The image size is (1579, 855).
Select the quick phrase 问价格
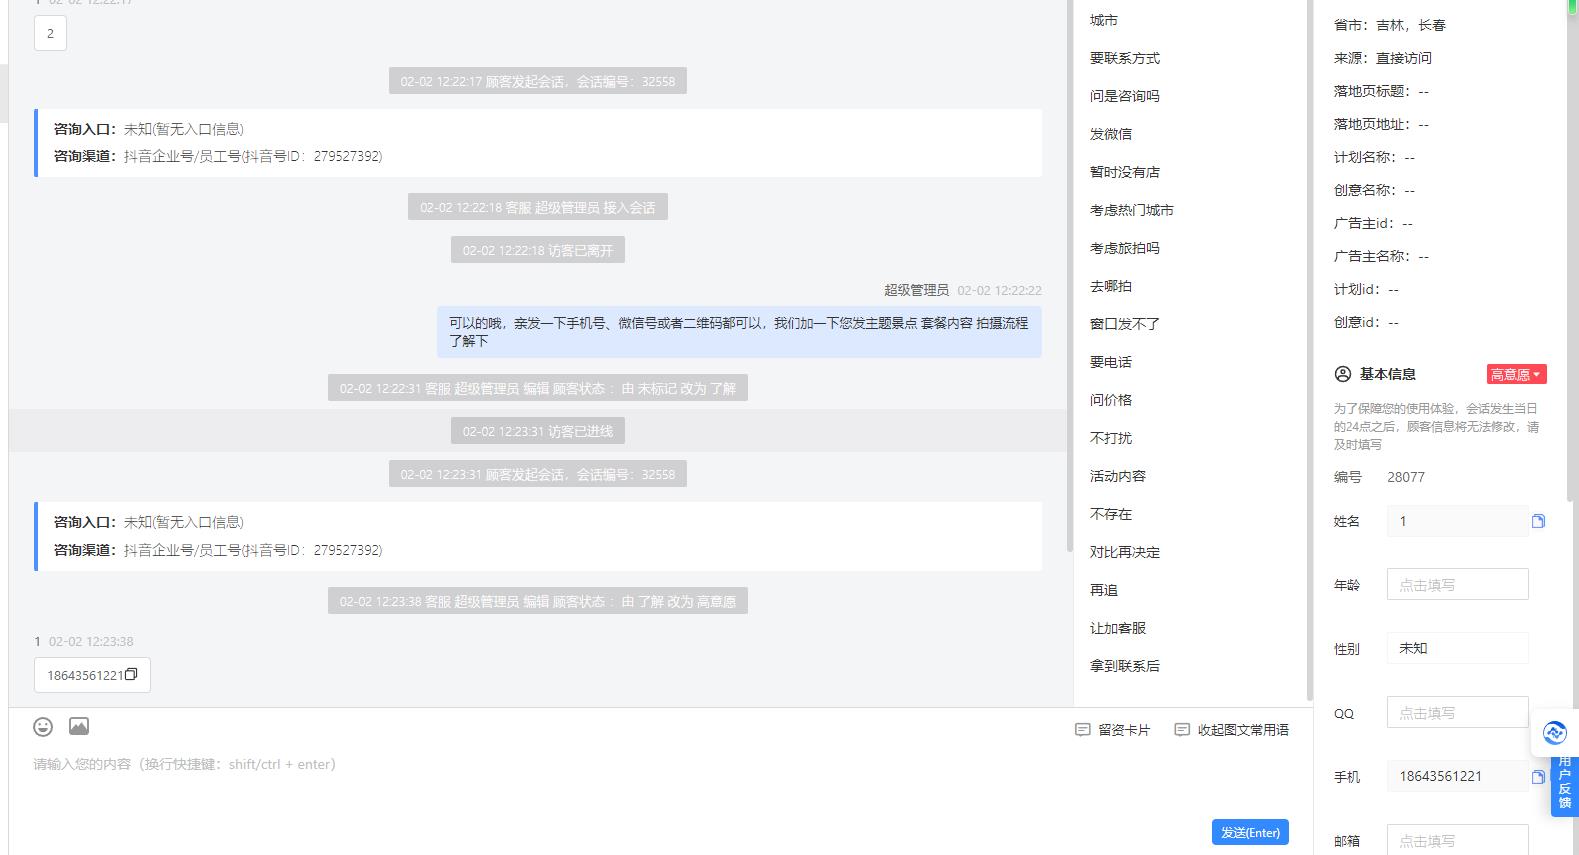pos(1111,400)
